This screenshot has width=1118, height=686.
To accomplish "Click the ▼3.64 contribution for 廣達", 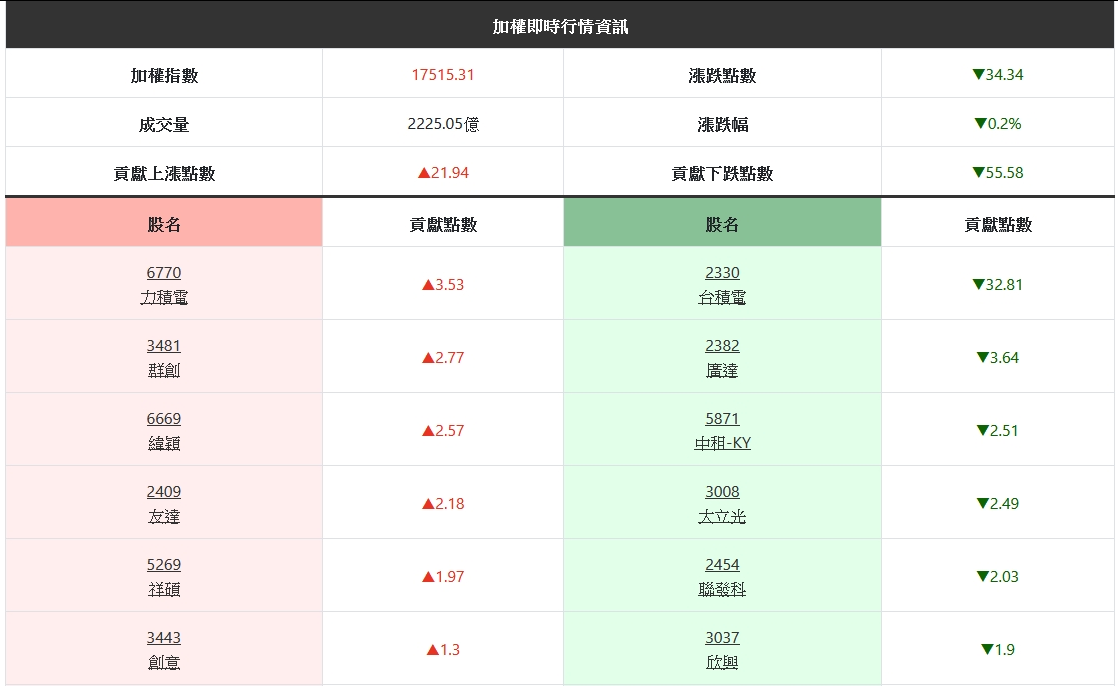I will click(998, 358).
